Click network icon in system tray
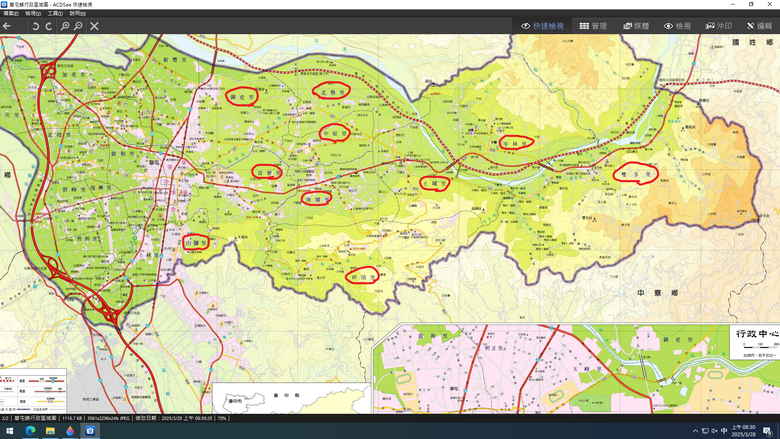 click(705, 431)
